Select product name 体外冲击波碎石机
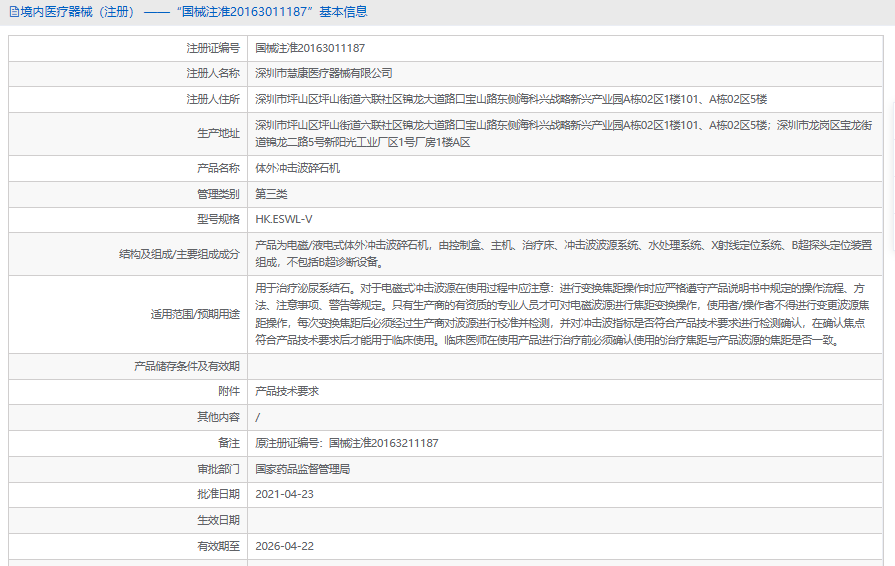This screenshot has width=895, height=566. click(297, 168)
